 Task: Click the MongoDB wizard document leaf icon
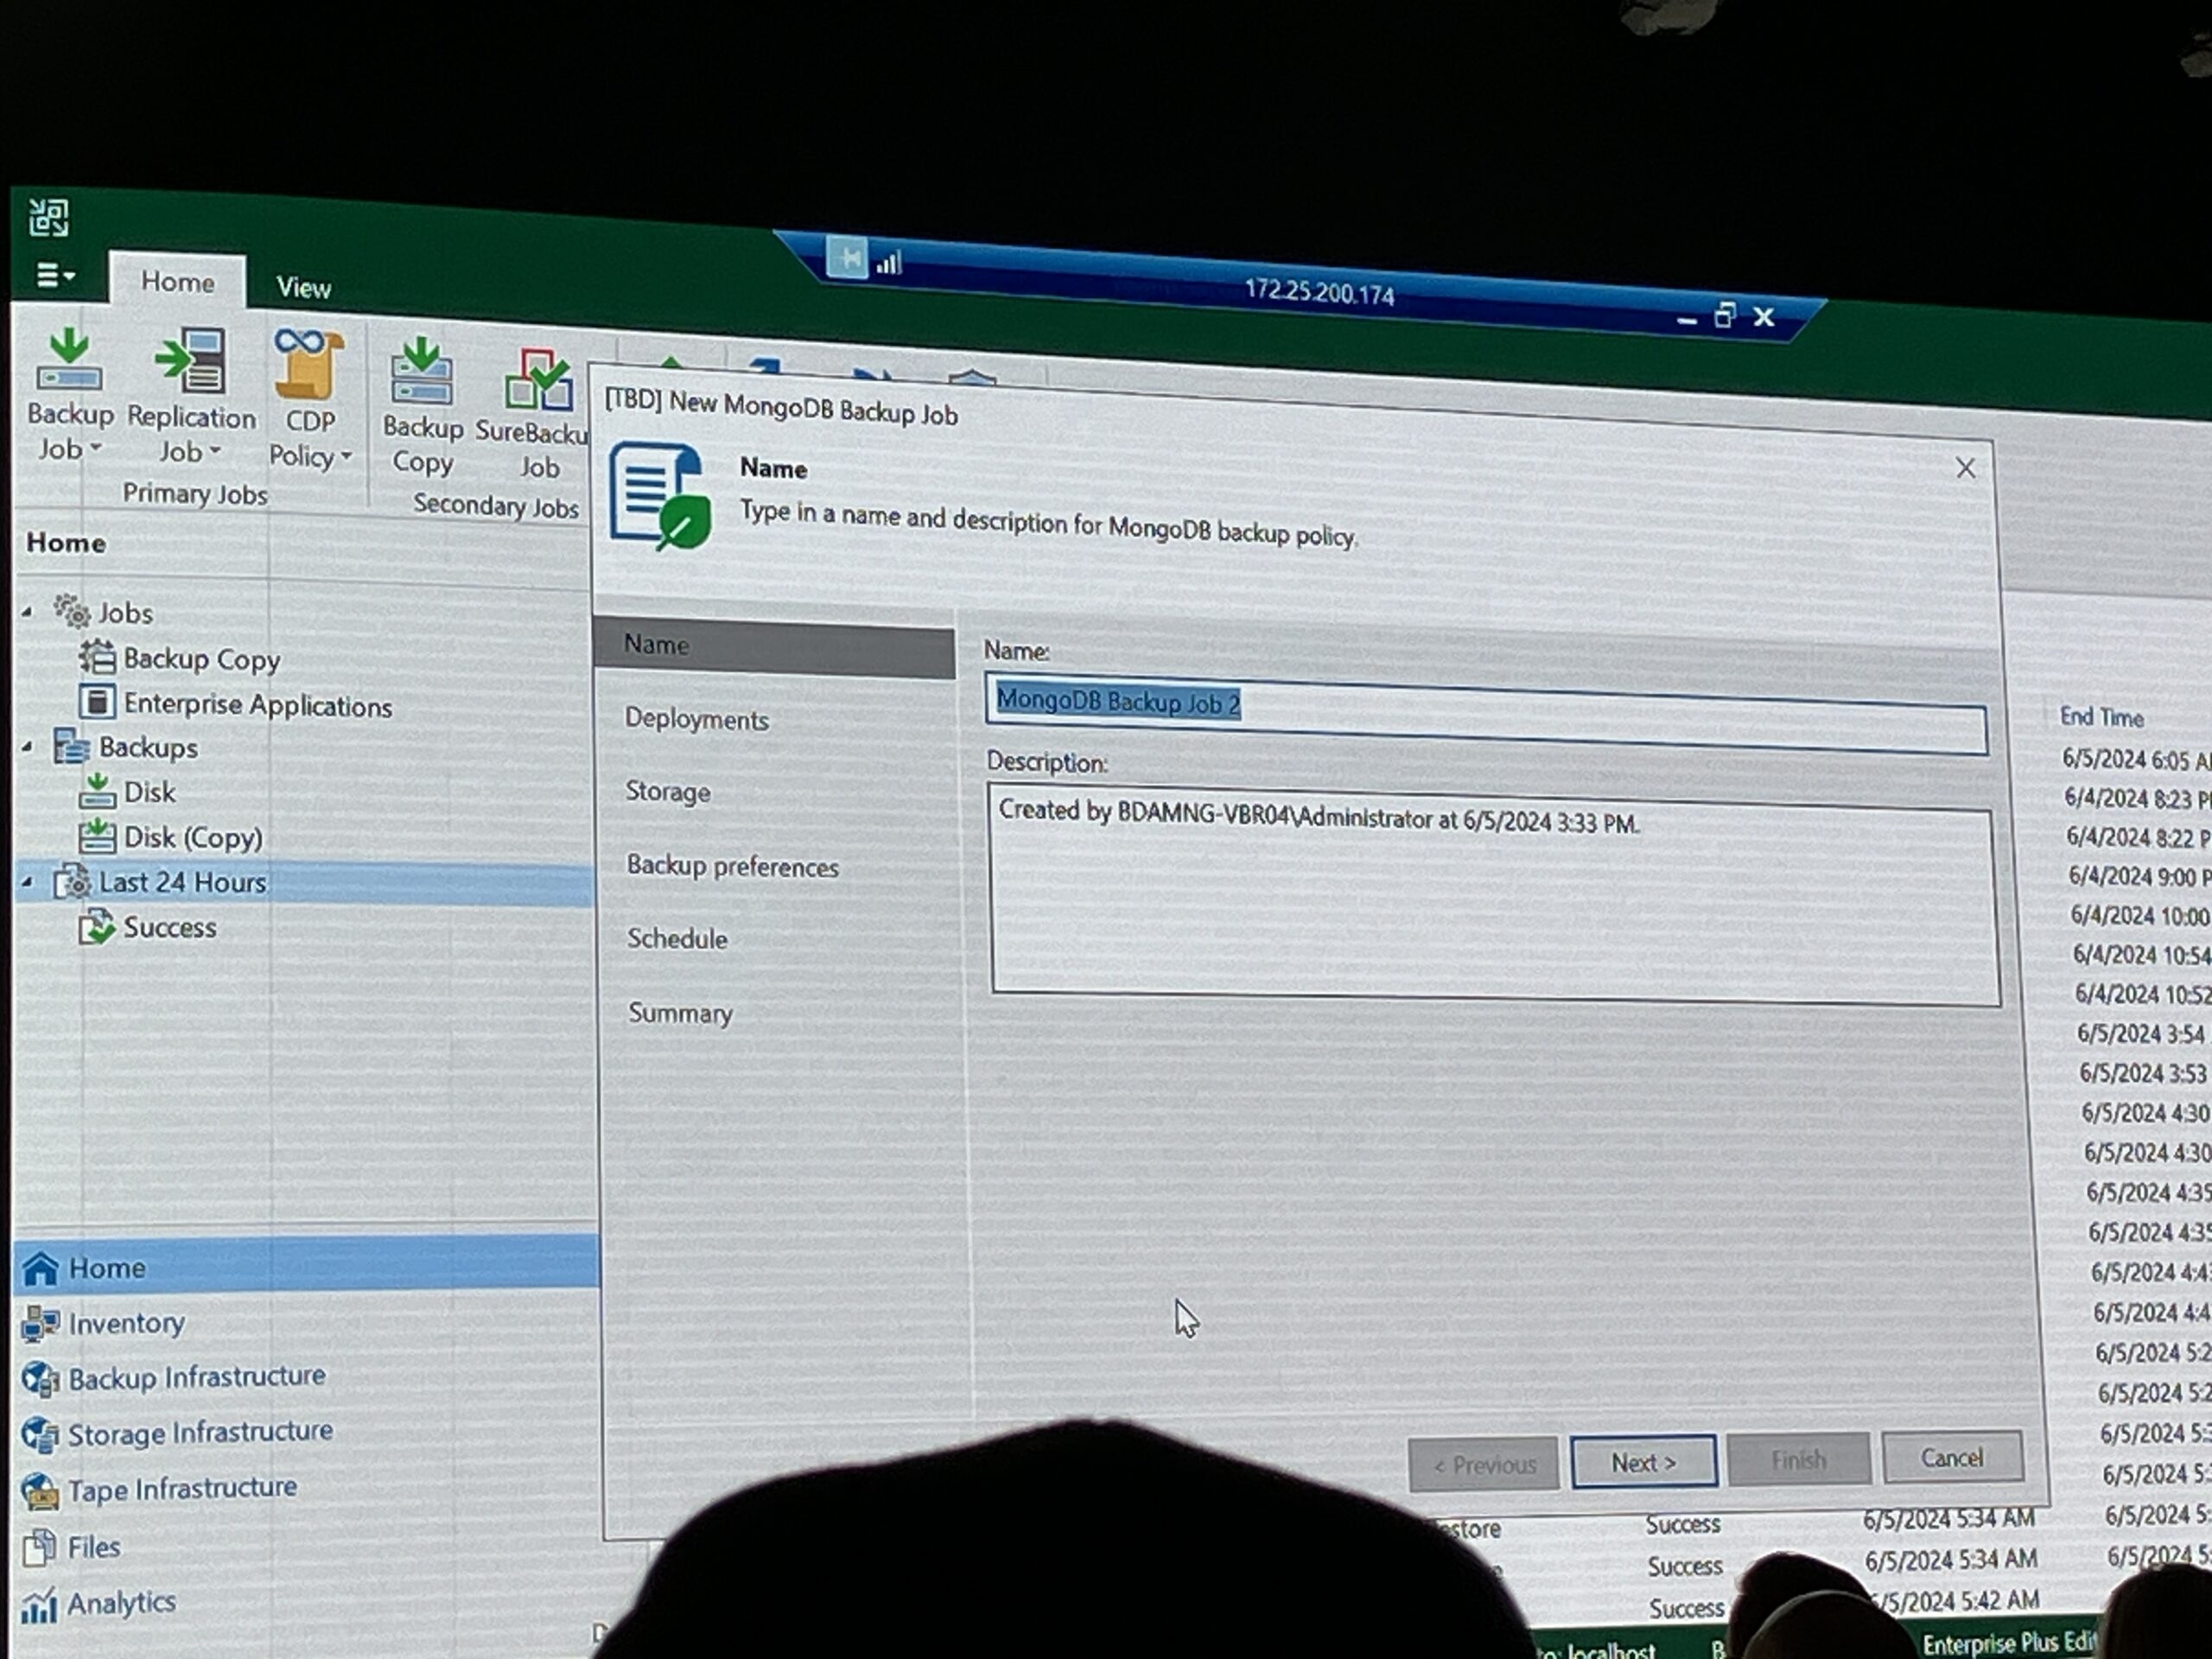pyautogui.click(x=661, y=496)
